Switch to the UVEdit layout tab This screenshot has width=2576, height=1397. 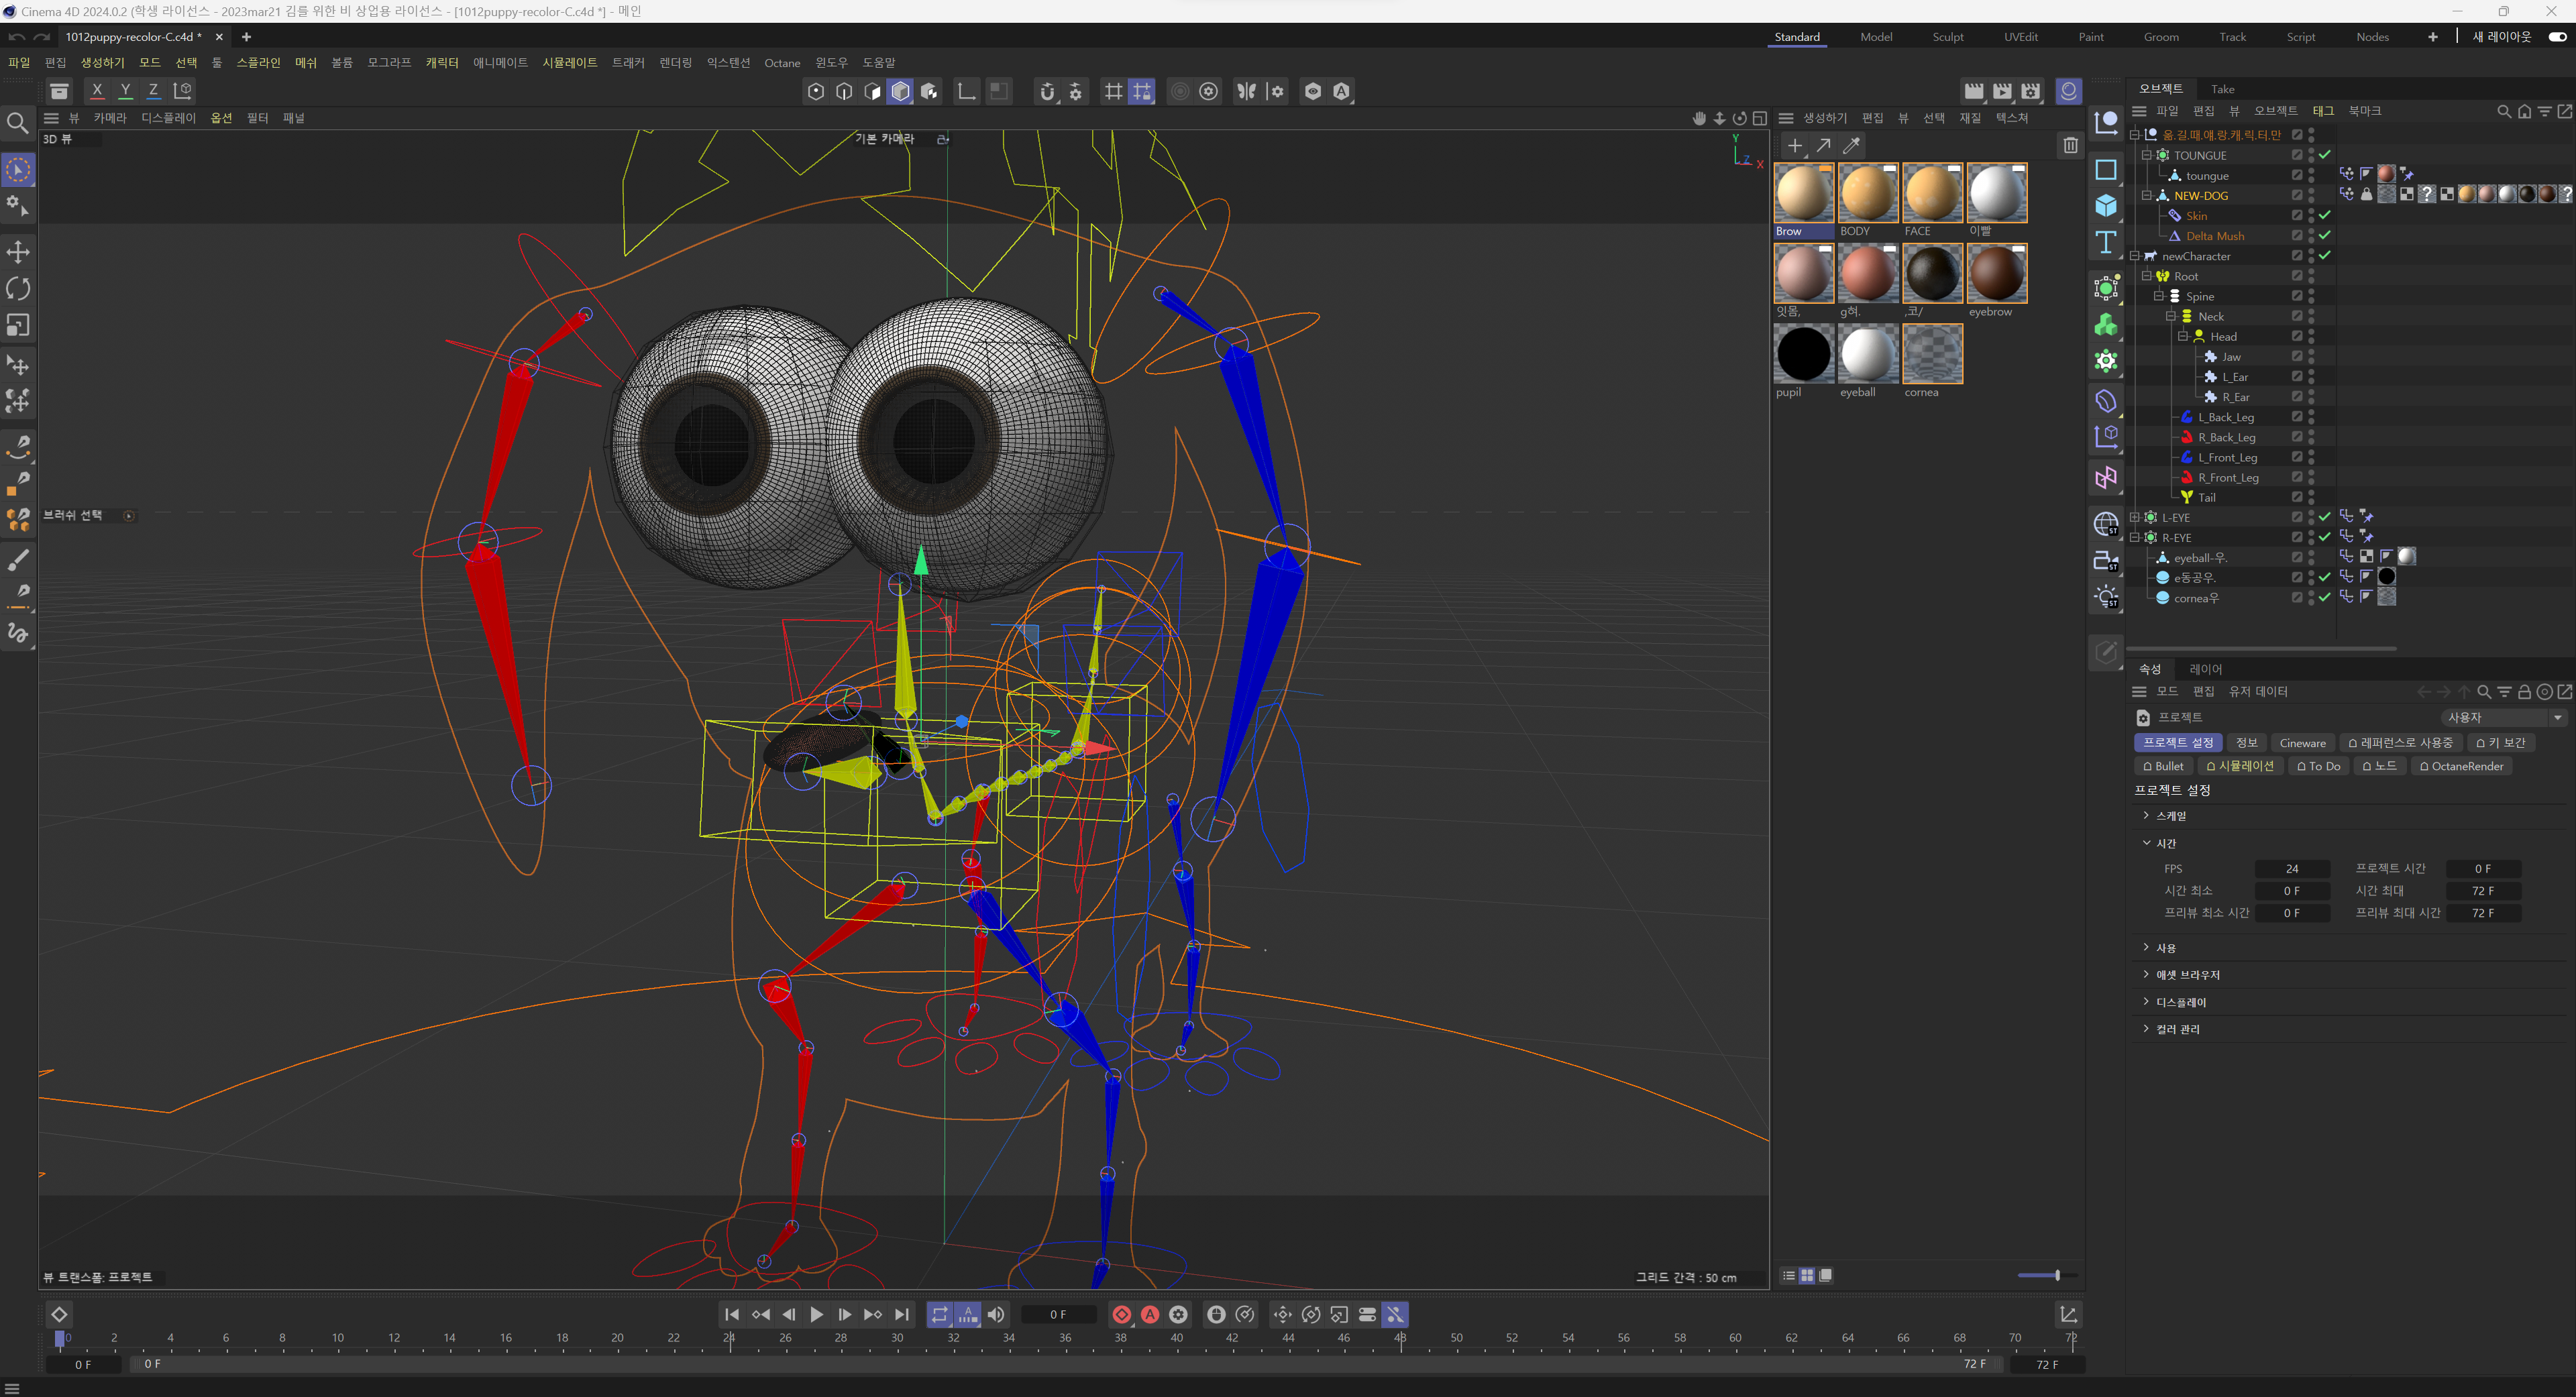point(2020,37)
